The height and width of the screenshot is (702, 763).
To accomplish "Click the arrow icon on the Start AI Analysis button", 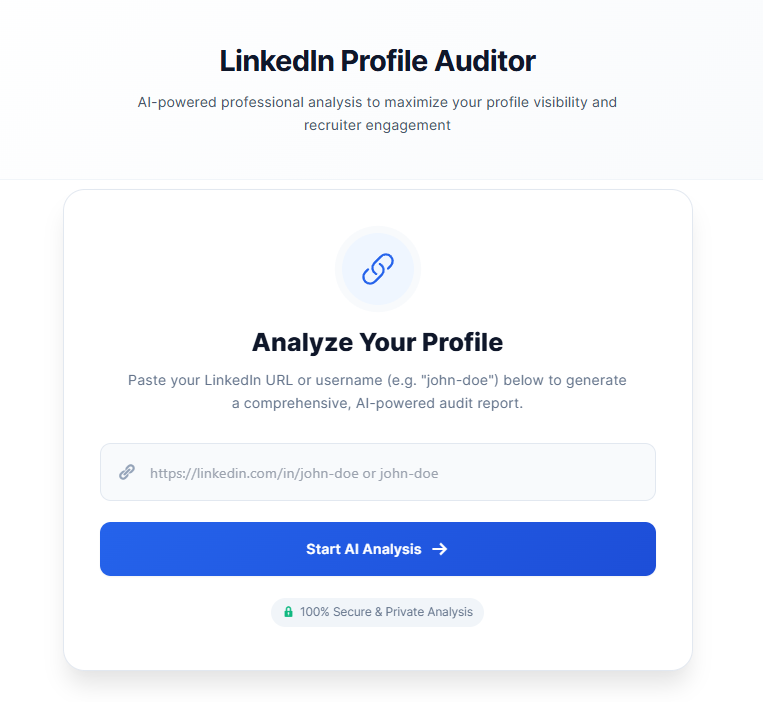I will pyautogui.click(x=439, y=549).
